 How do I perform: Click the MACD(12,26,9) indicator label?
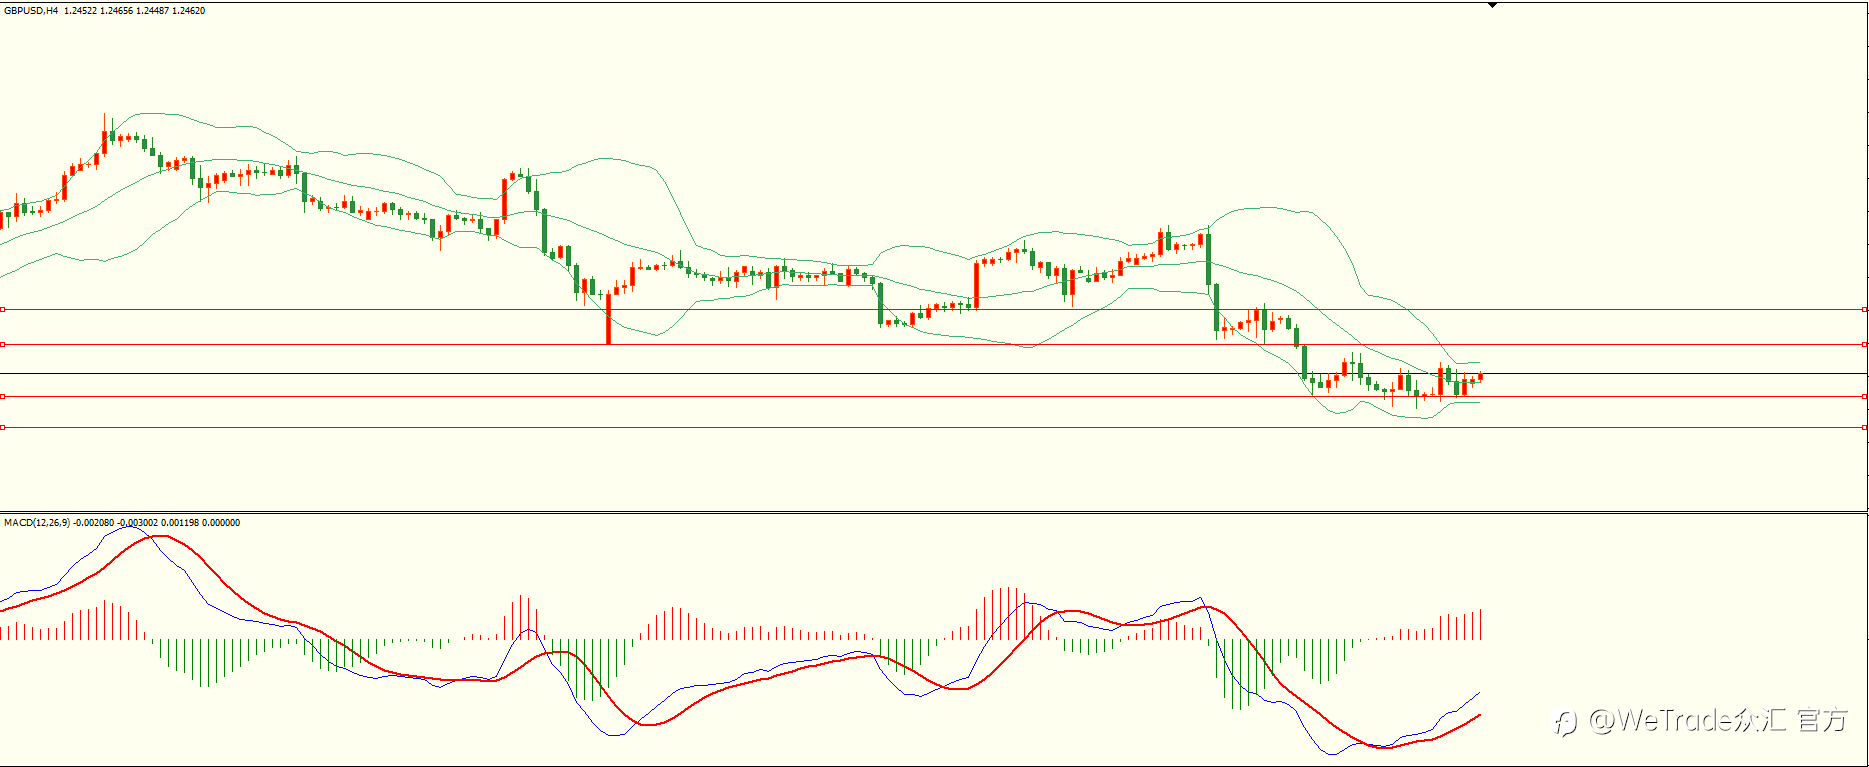click(37, 523)
